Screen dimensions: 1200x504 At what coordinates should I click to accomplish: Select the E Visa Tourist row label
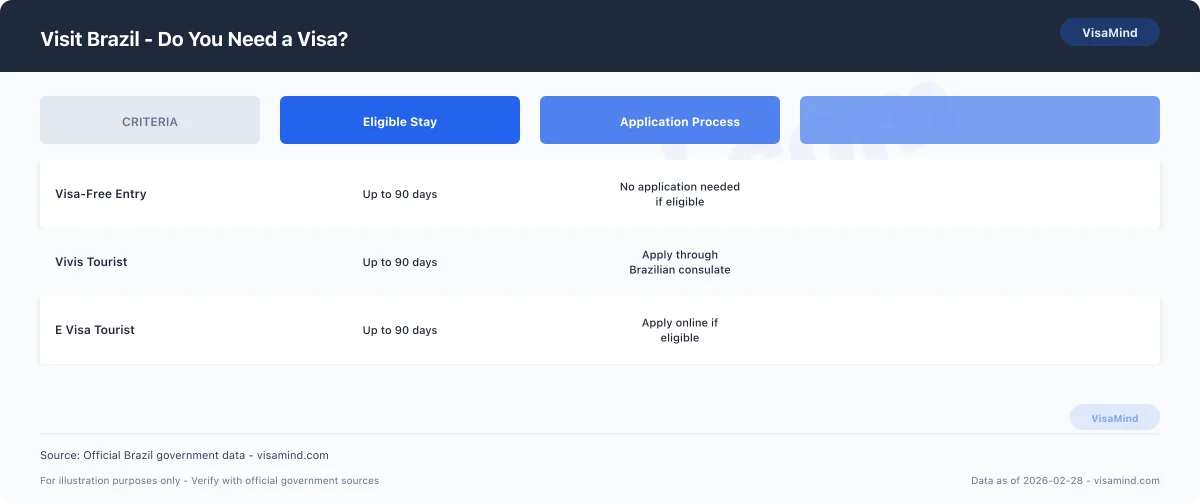pyautogui.click(x=95, y=330)
